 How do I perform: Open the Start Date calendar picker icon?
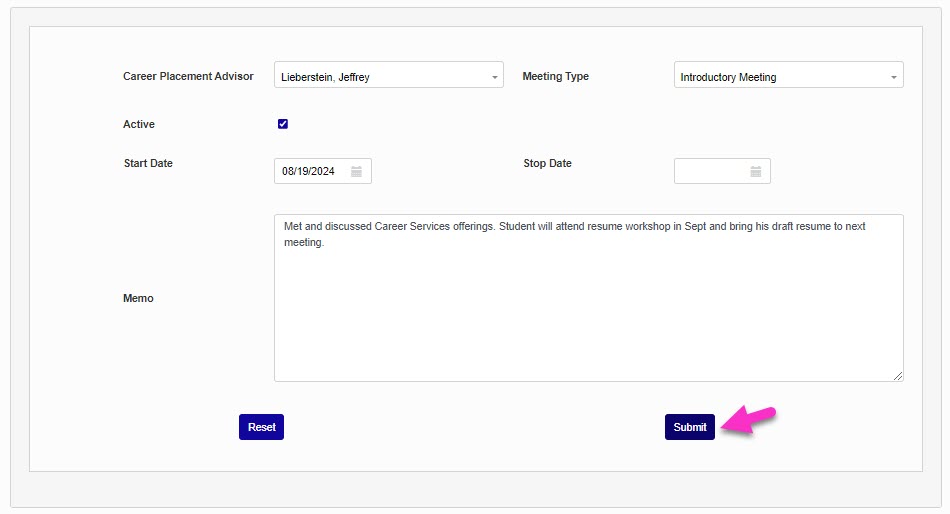tap(356, 172)
